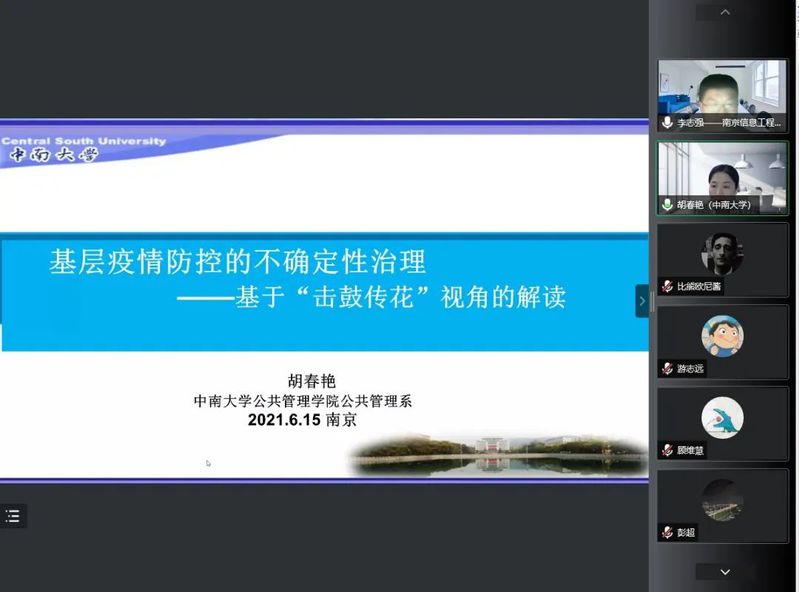Toggle muted mic icon for 比嫡欧尼酱

pyautogui.click(x=667, y=286)
